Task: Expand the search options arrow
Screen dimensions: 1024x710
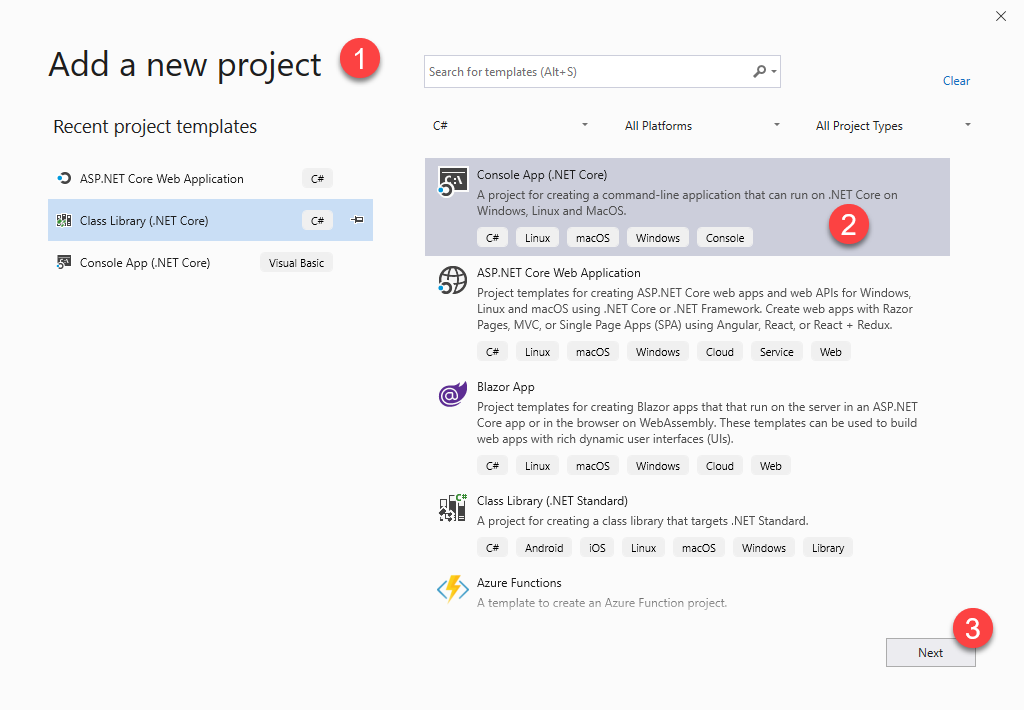Action: click(774, 71)
